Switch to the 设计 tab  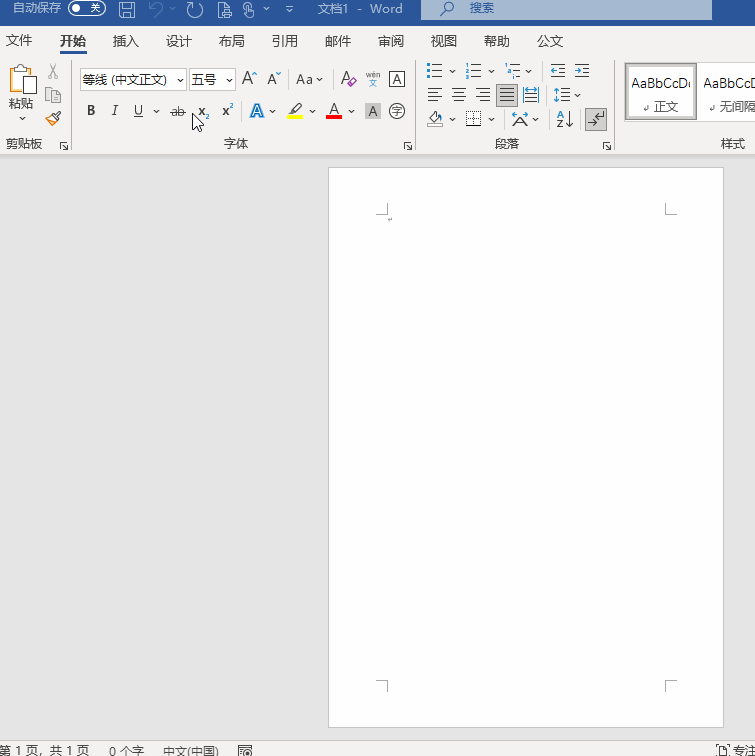[179, 41]
